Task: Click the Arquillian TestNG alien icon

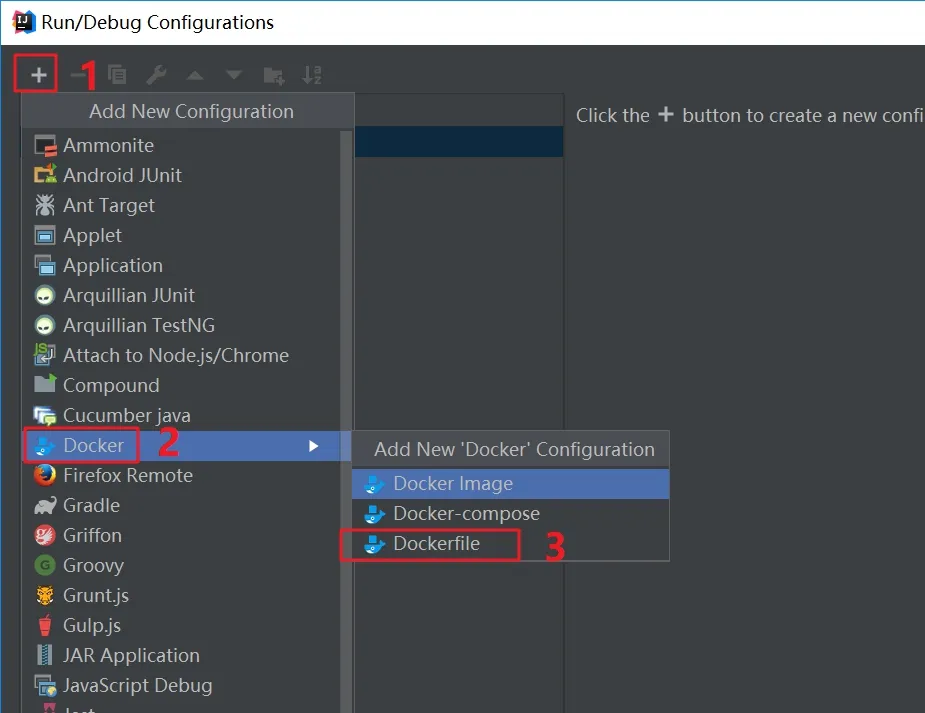Action: click(45, 326)
